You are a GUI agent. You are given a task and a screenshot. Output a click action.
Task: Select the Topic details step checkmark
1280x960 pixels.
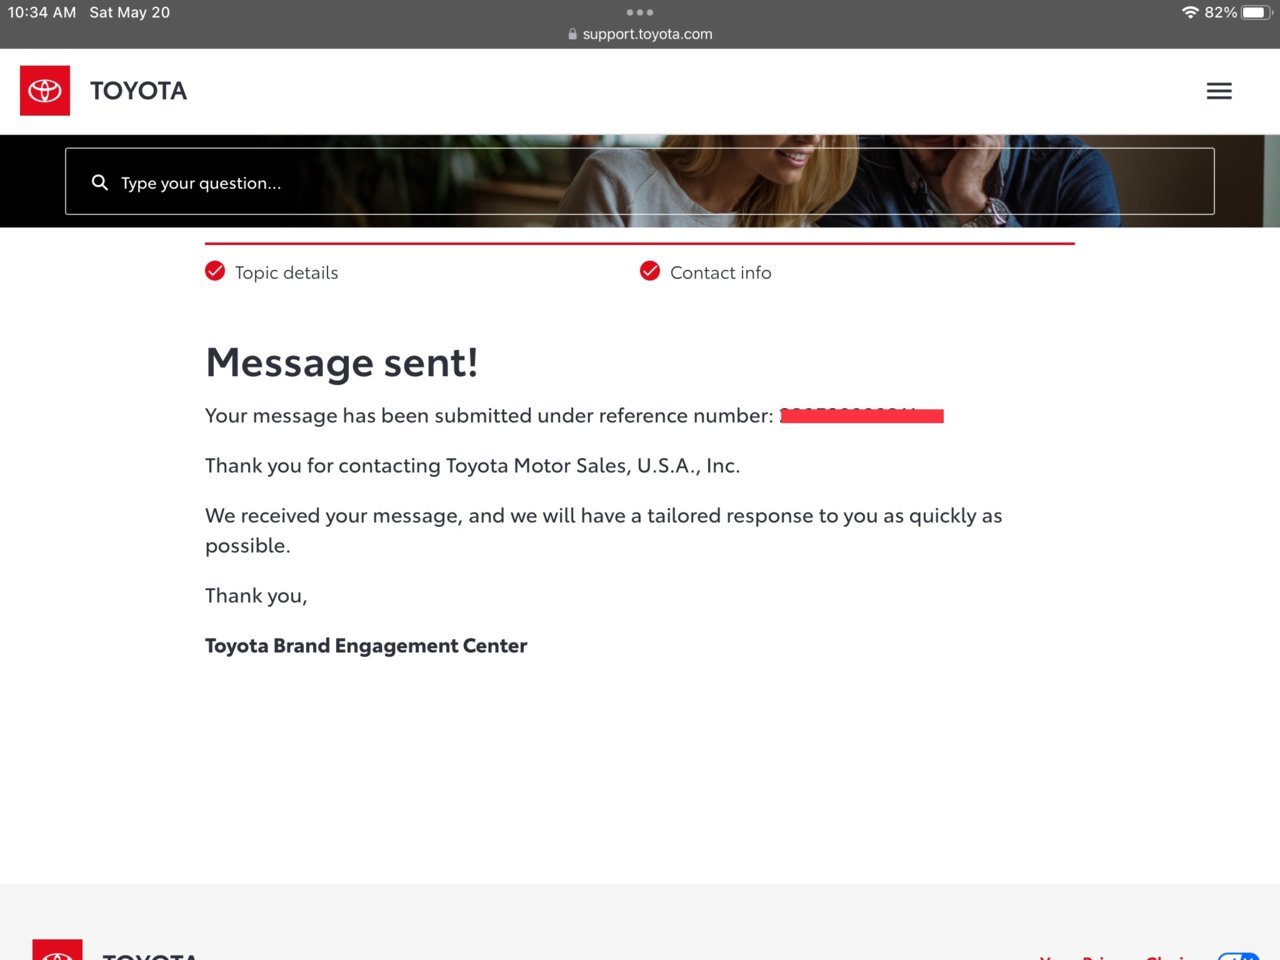(x=215, y=271)
